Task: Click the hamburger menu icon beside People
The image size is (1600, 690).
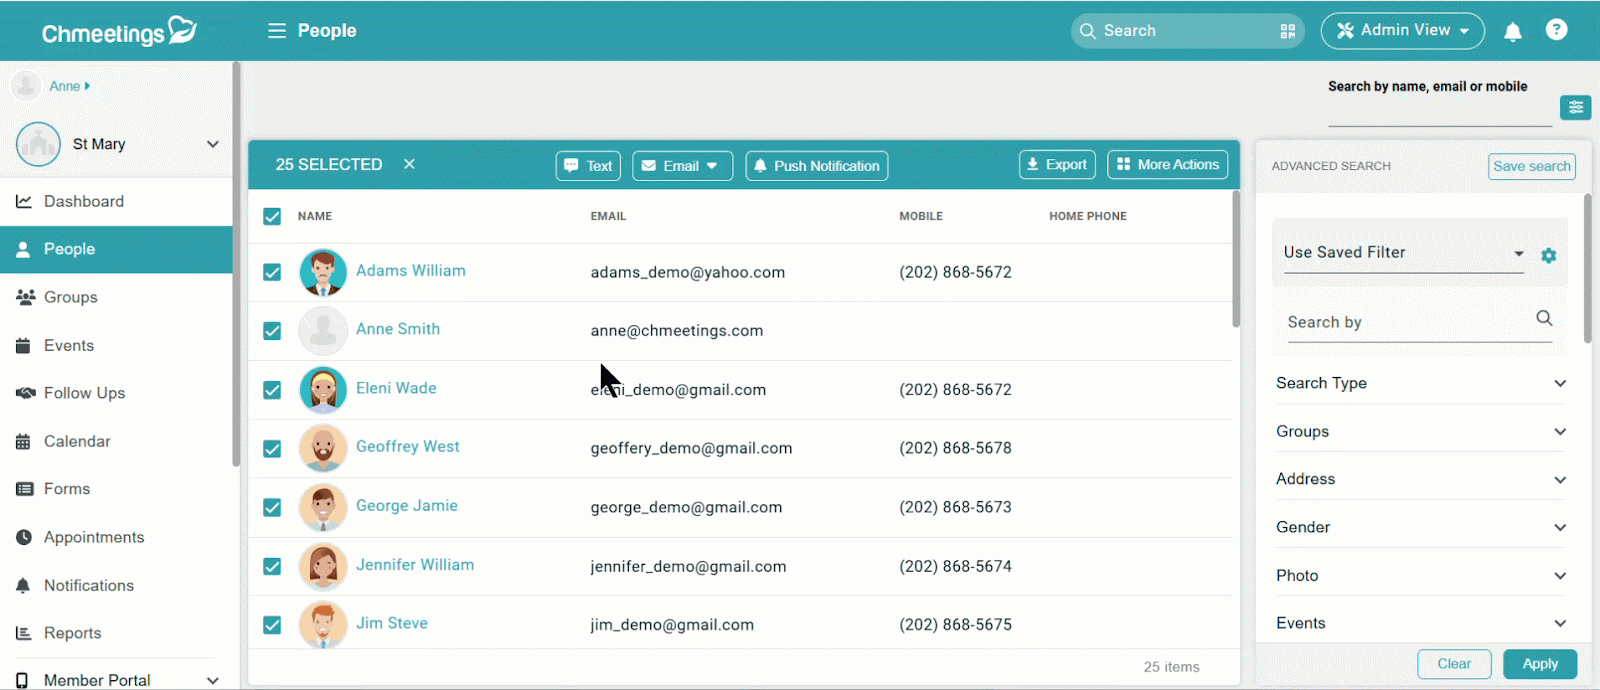Action: [x=277, y=31]
